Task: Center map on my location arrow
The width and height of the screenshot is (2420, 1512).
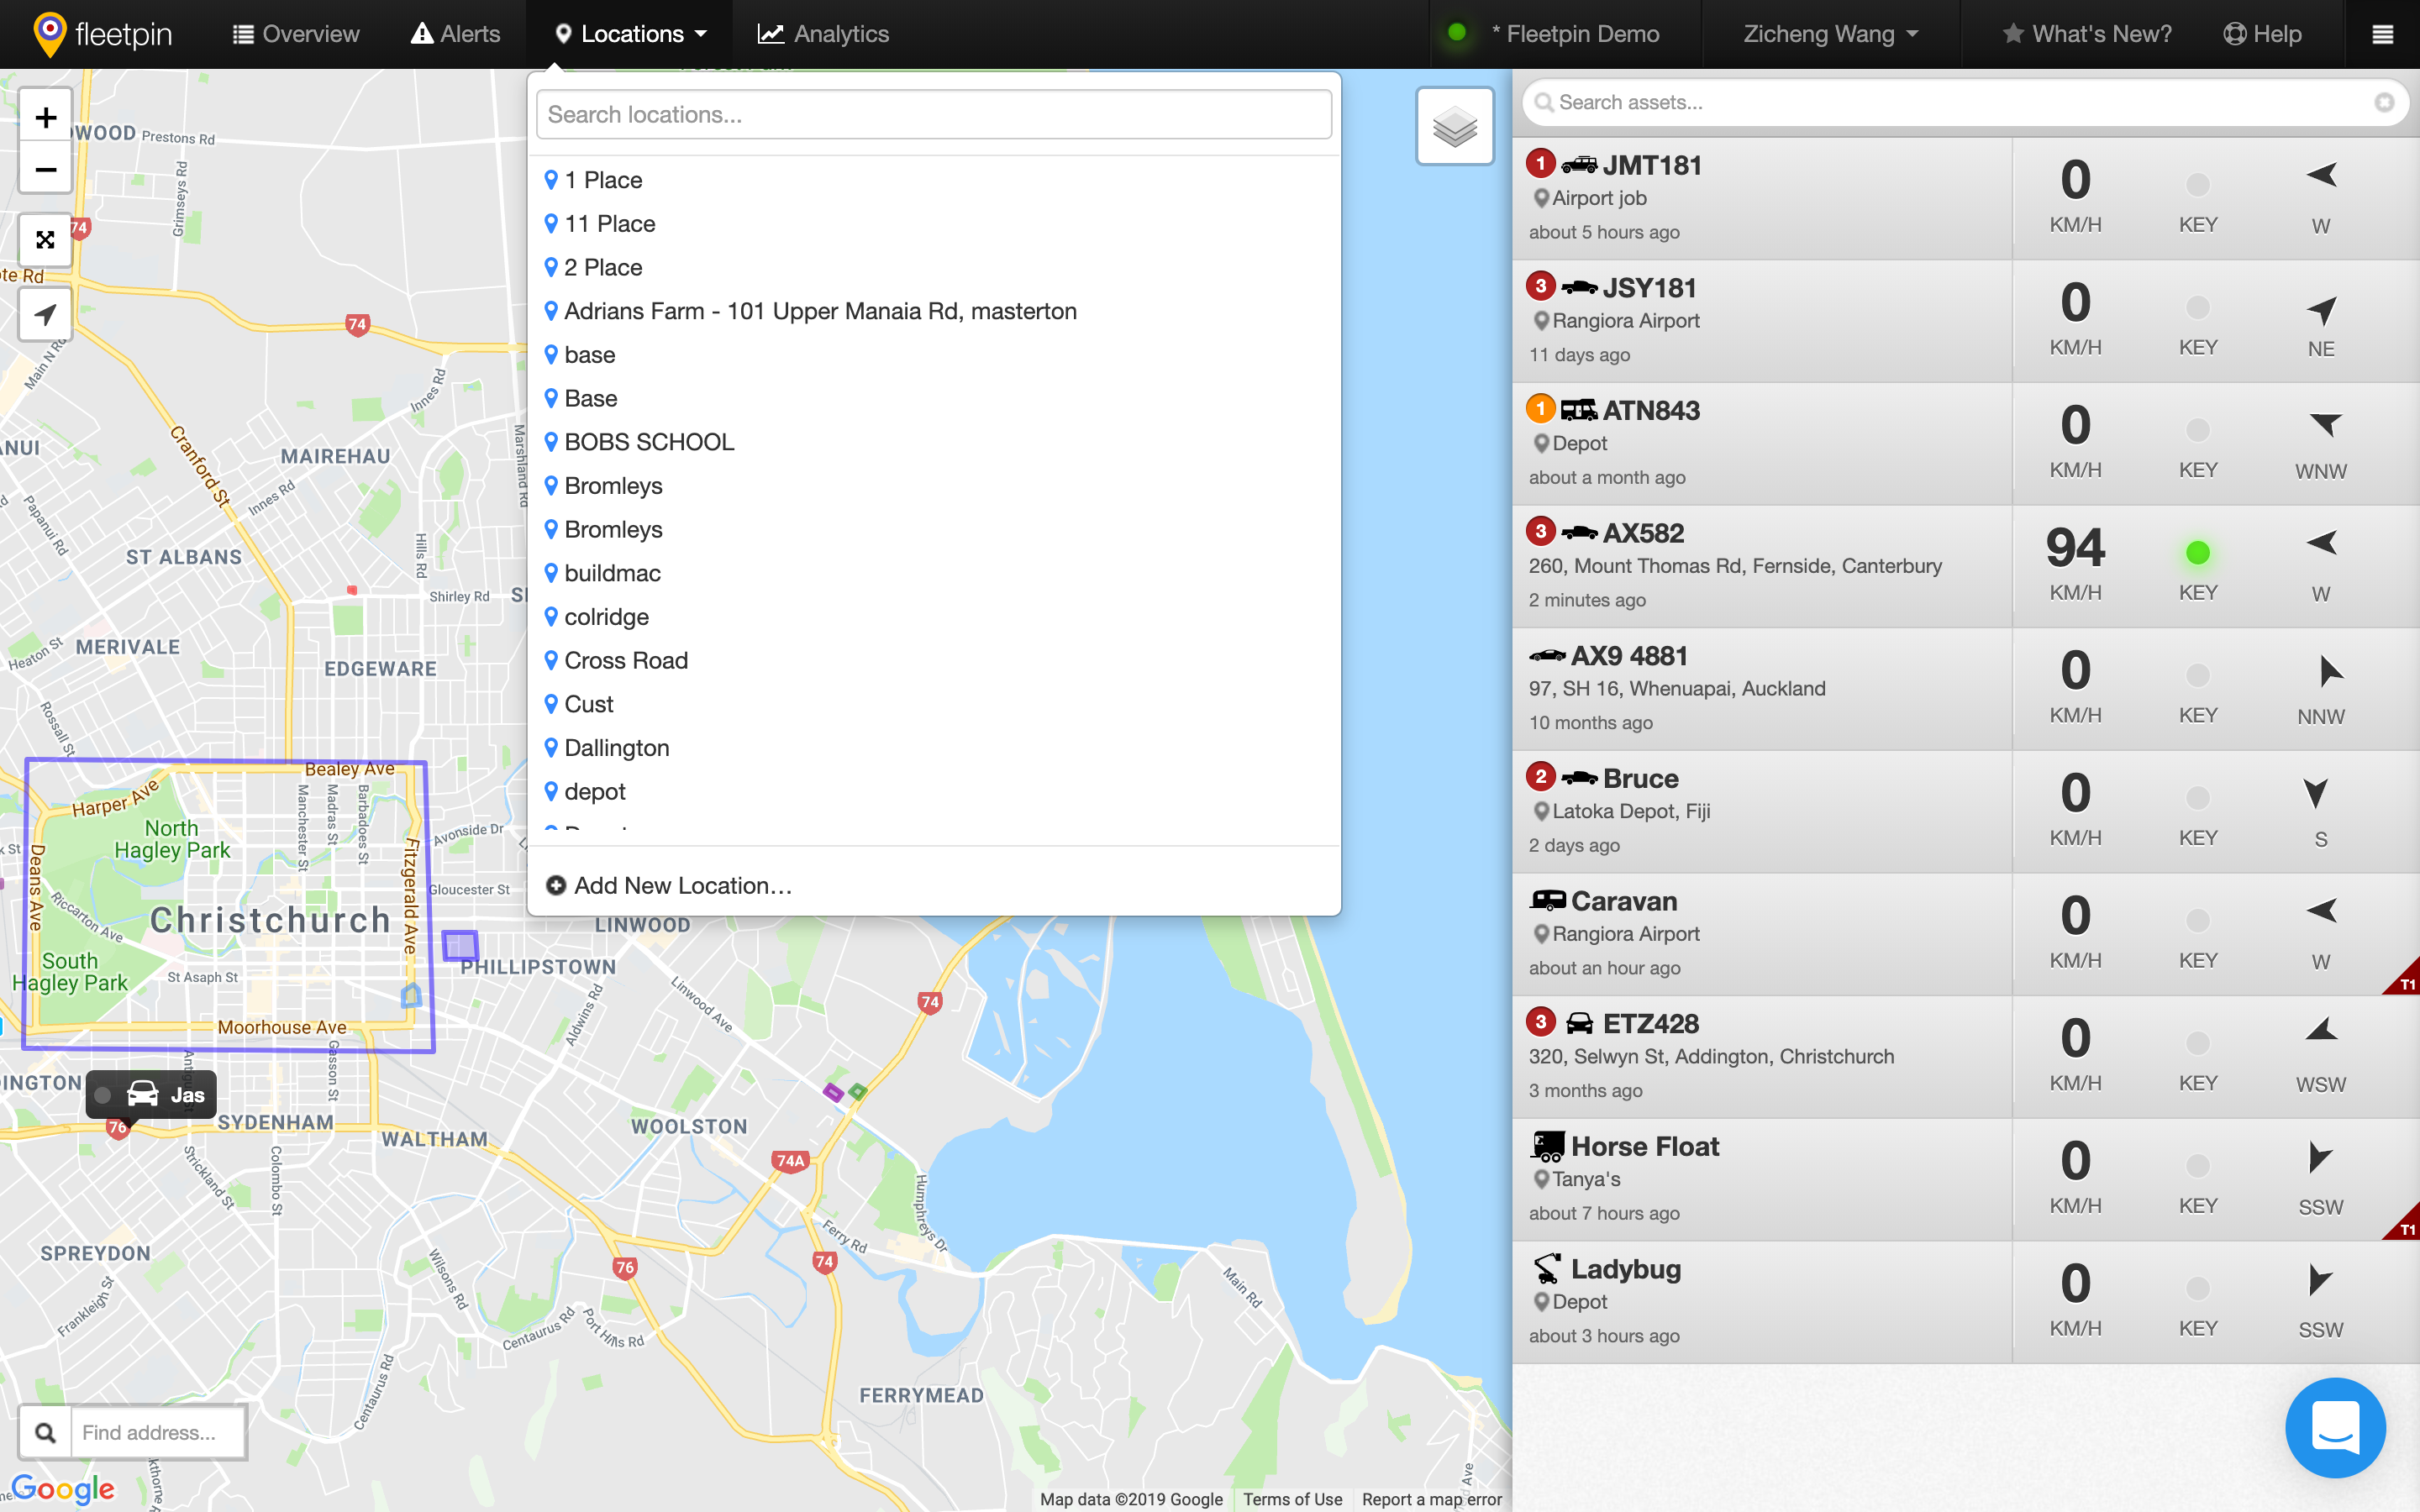Action: pos(45,315)
